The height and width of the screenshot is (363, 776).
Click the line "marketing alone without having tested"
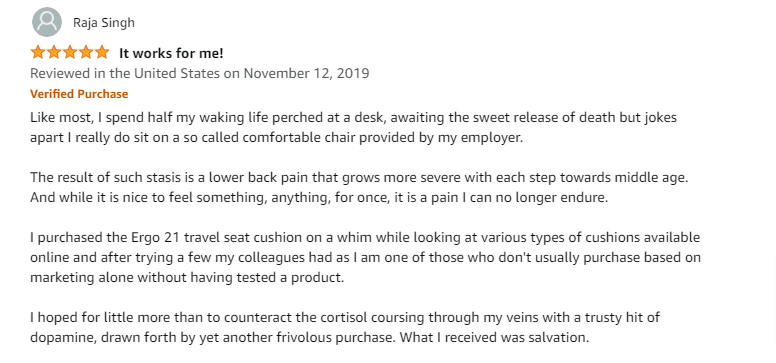point(187,277)
